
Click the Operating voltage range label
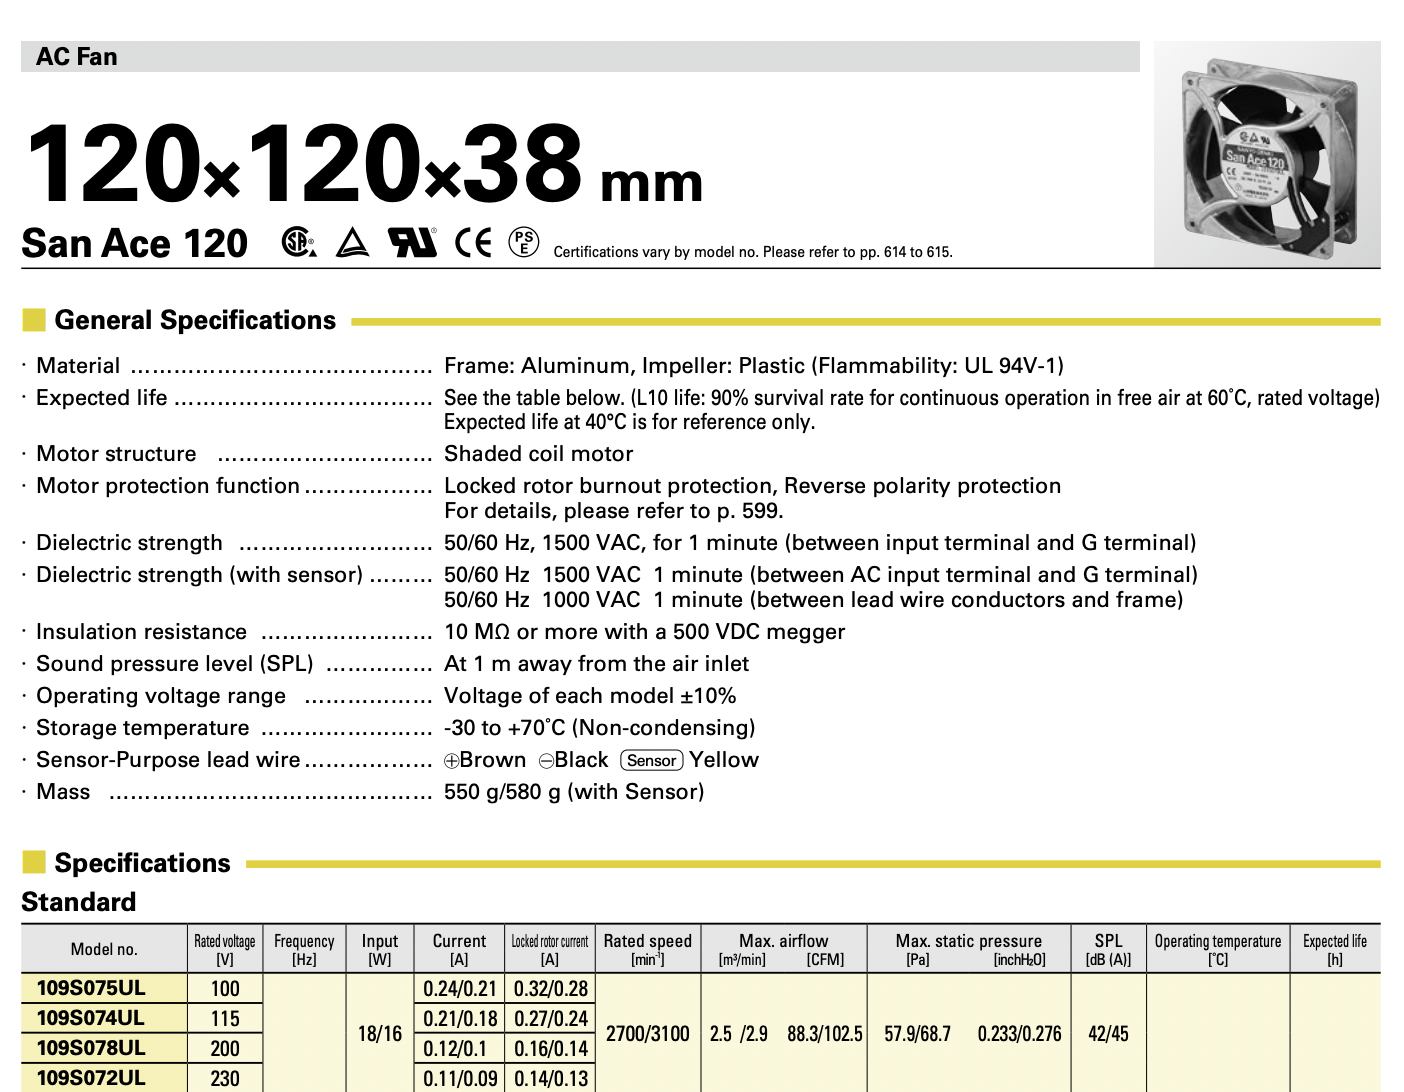[161, 696]
